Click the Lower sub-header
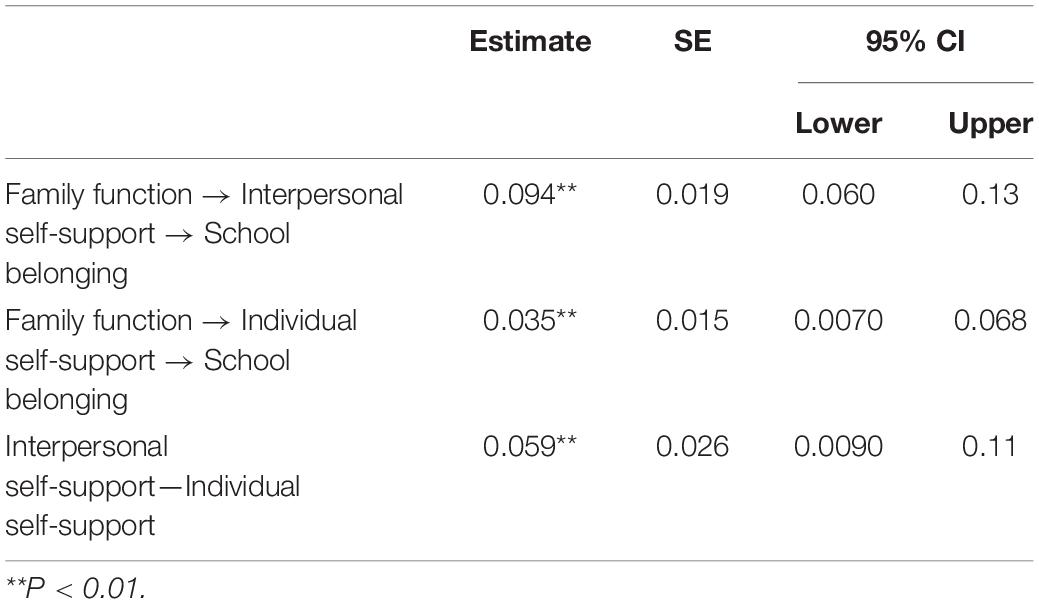The image size is (1039, 604). [x=838, y=123]
